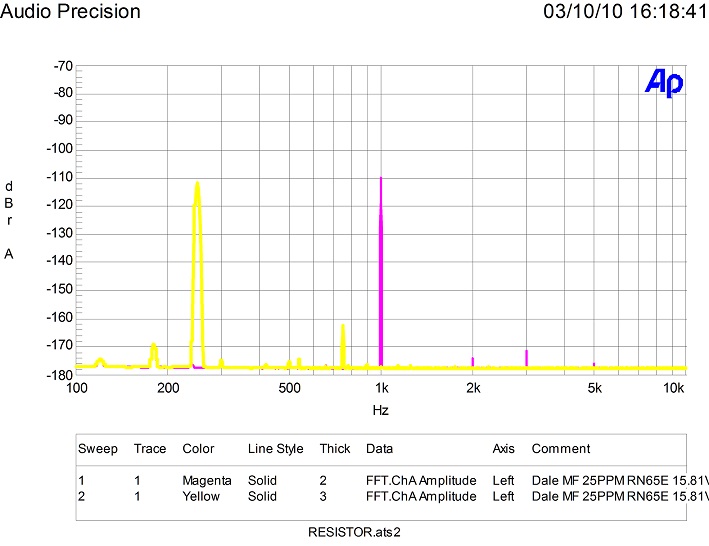Click the 'Audio Precision' title text

71,11
